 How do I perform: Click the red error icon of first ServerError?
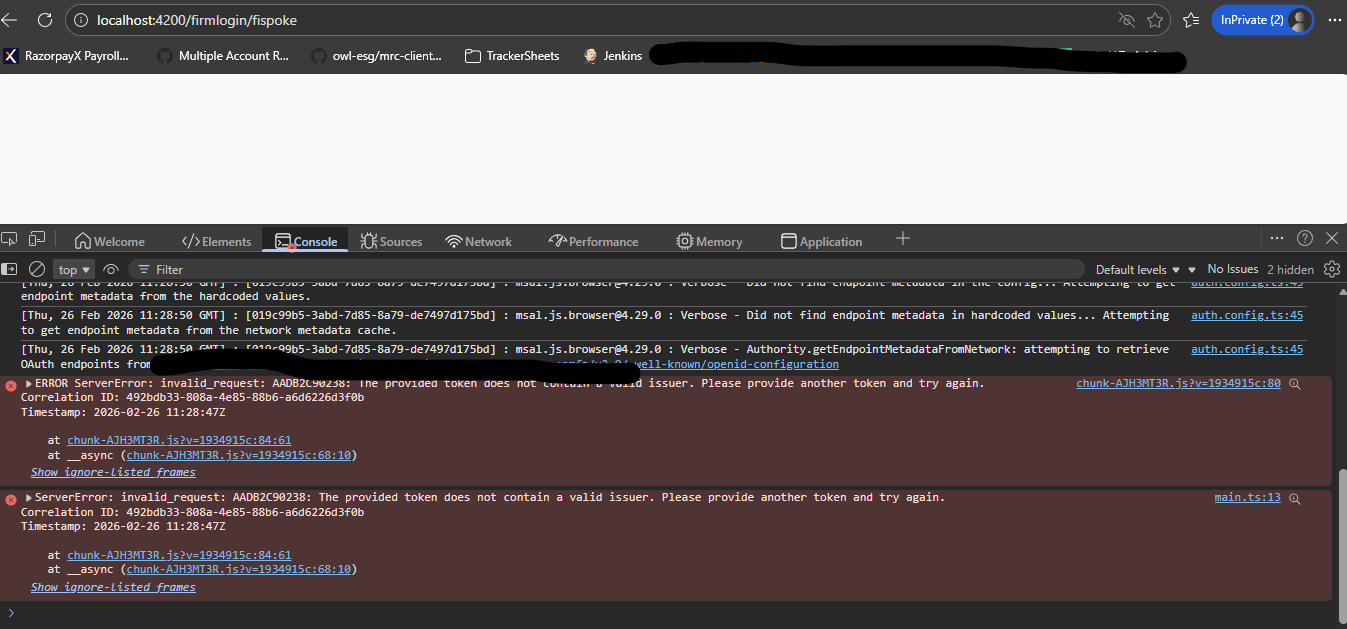(10, 385)
